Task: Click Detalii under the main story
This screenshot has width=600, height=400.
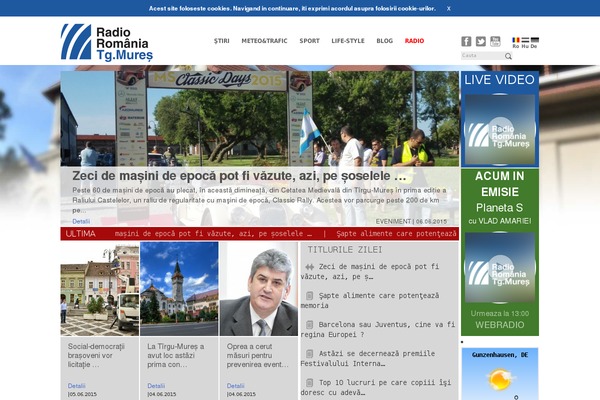Action: click(81, 221)
